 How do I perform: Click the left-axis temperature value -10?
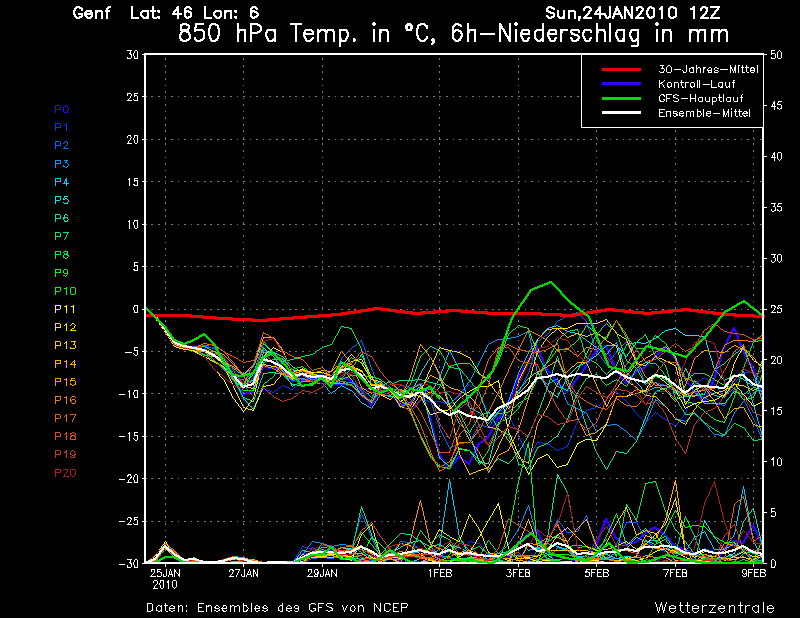[x=129, y=394]
